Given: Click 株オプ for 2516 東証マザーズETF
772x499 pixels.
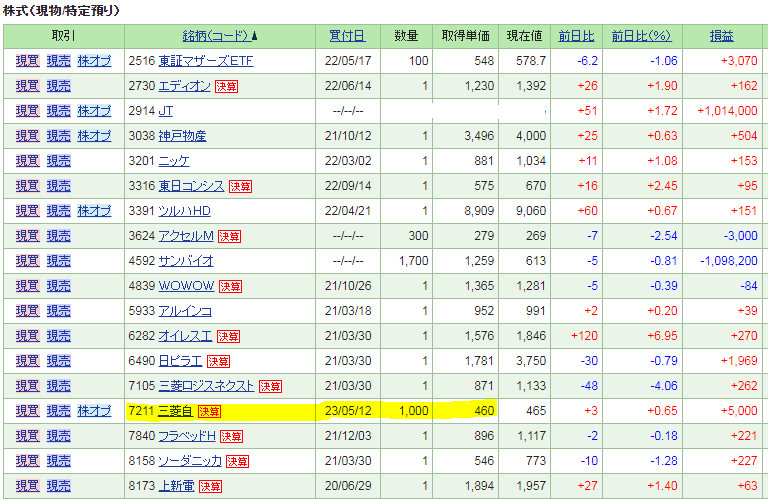Looking at the screenshot, I should click(94, 61).
